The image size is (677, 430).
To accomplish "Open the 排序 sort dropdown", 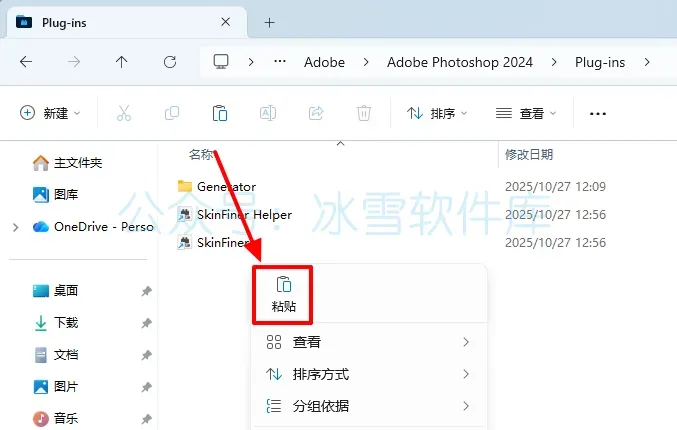I will pos(437,113).
